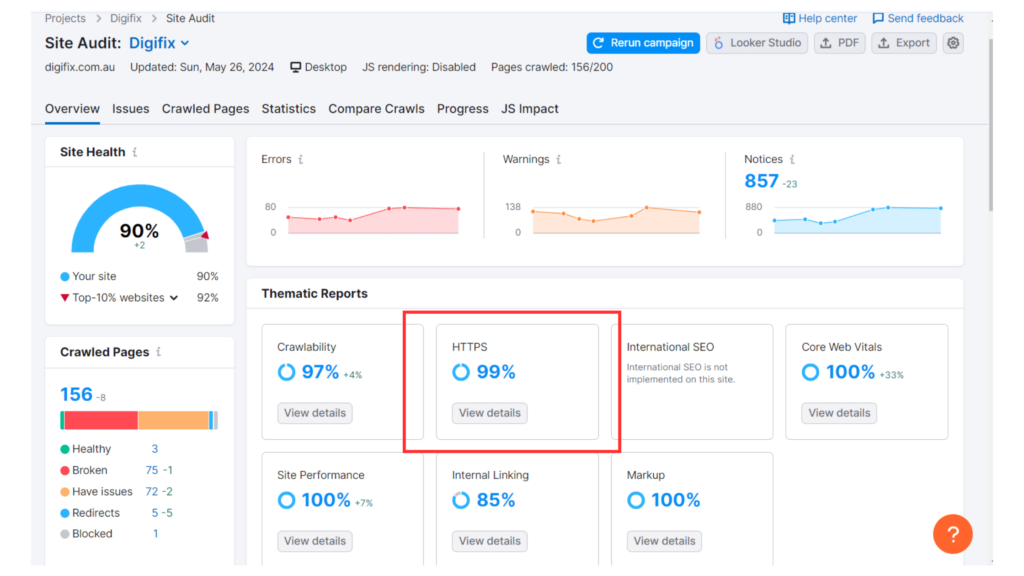View details for Crawlability

tap(315, 413)
